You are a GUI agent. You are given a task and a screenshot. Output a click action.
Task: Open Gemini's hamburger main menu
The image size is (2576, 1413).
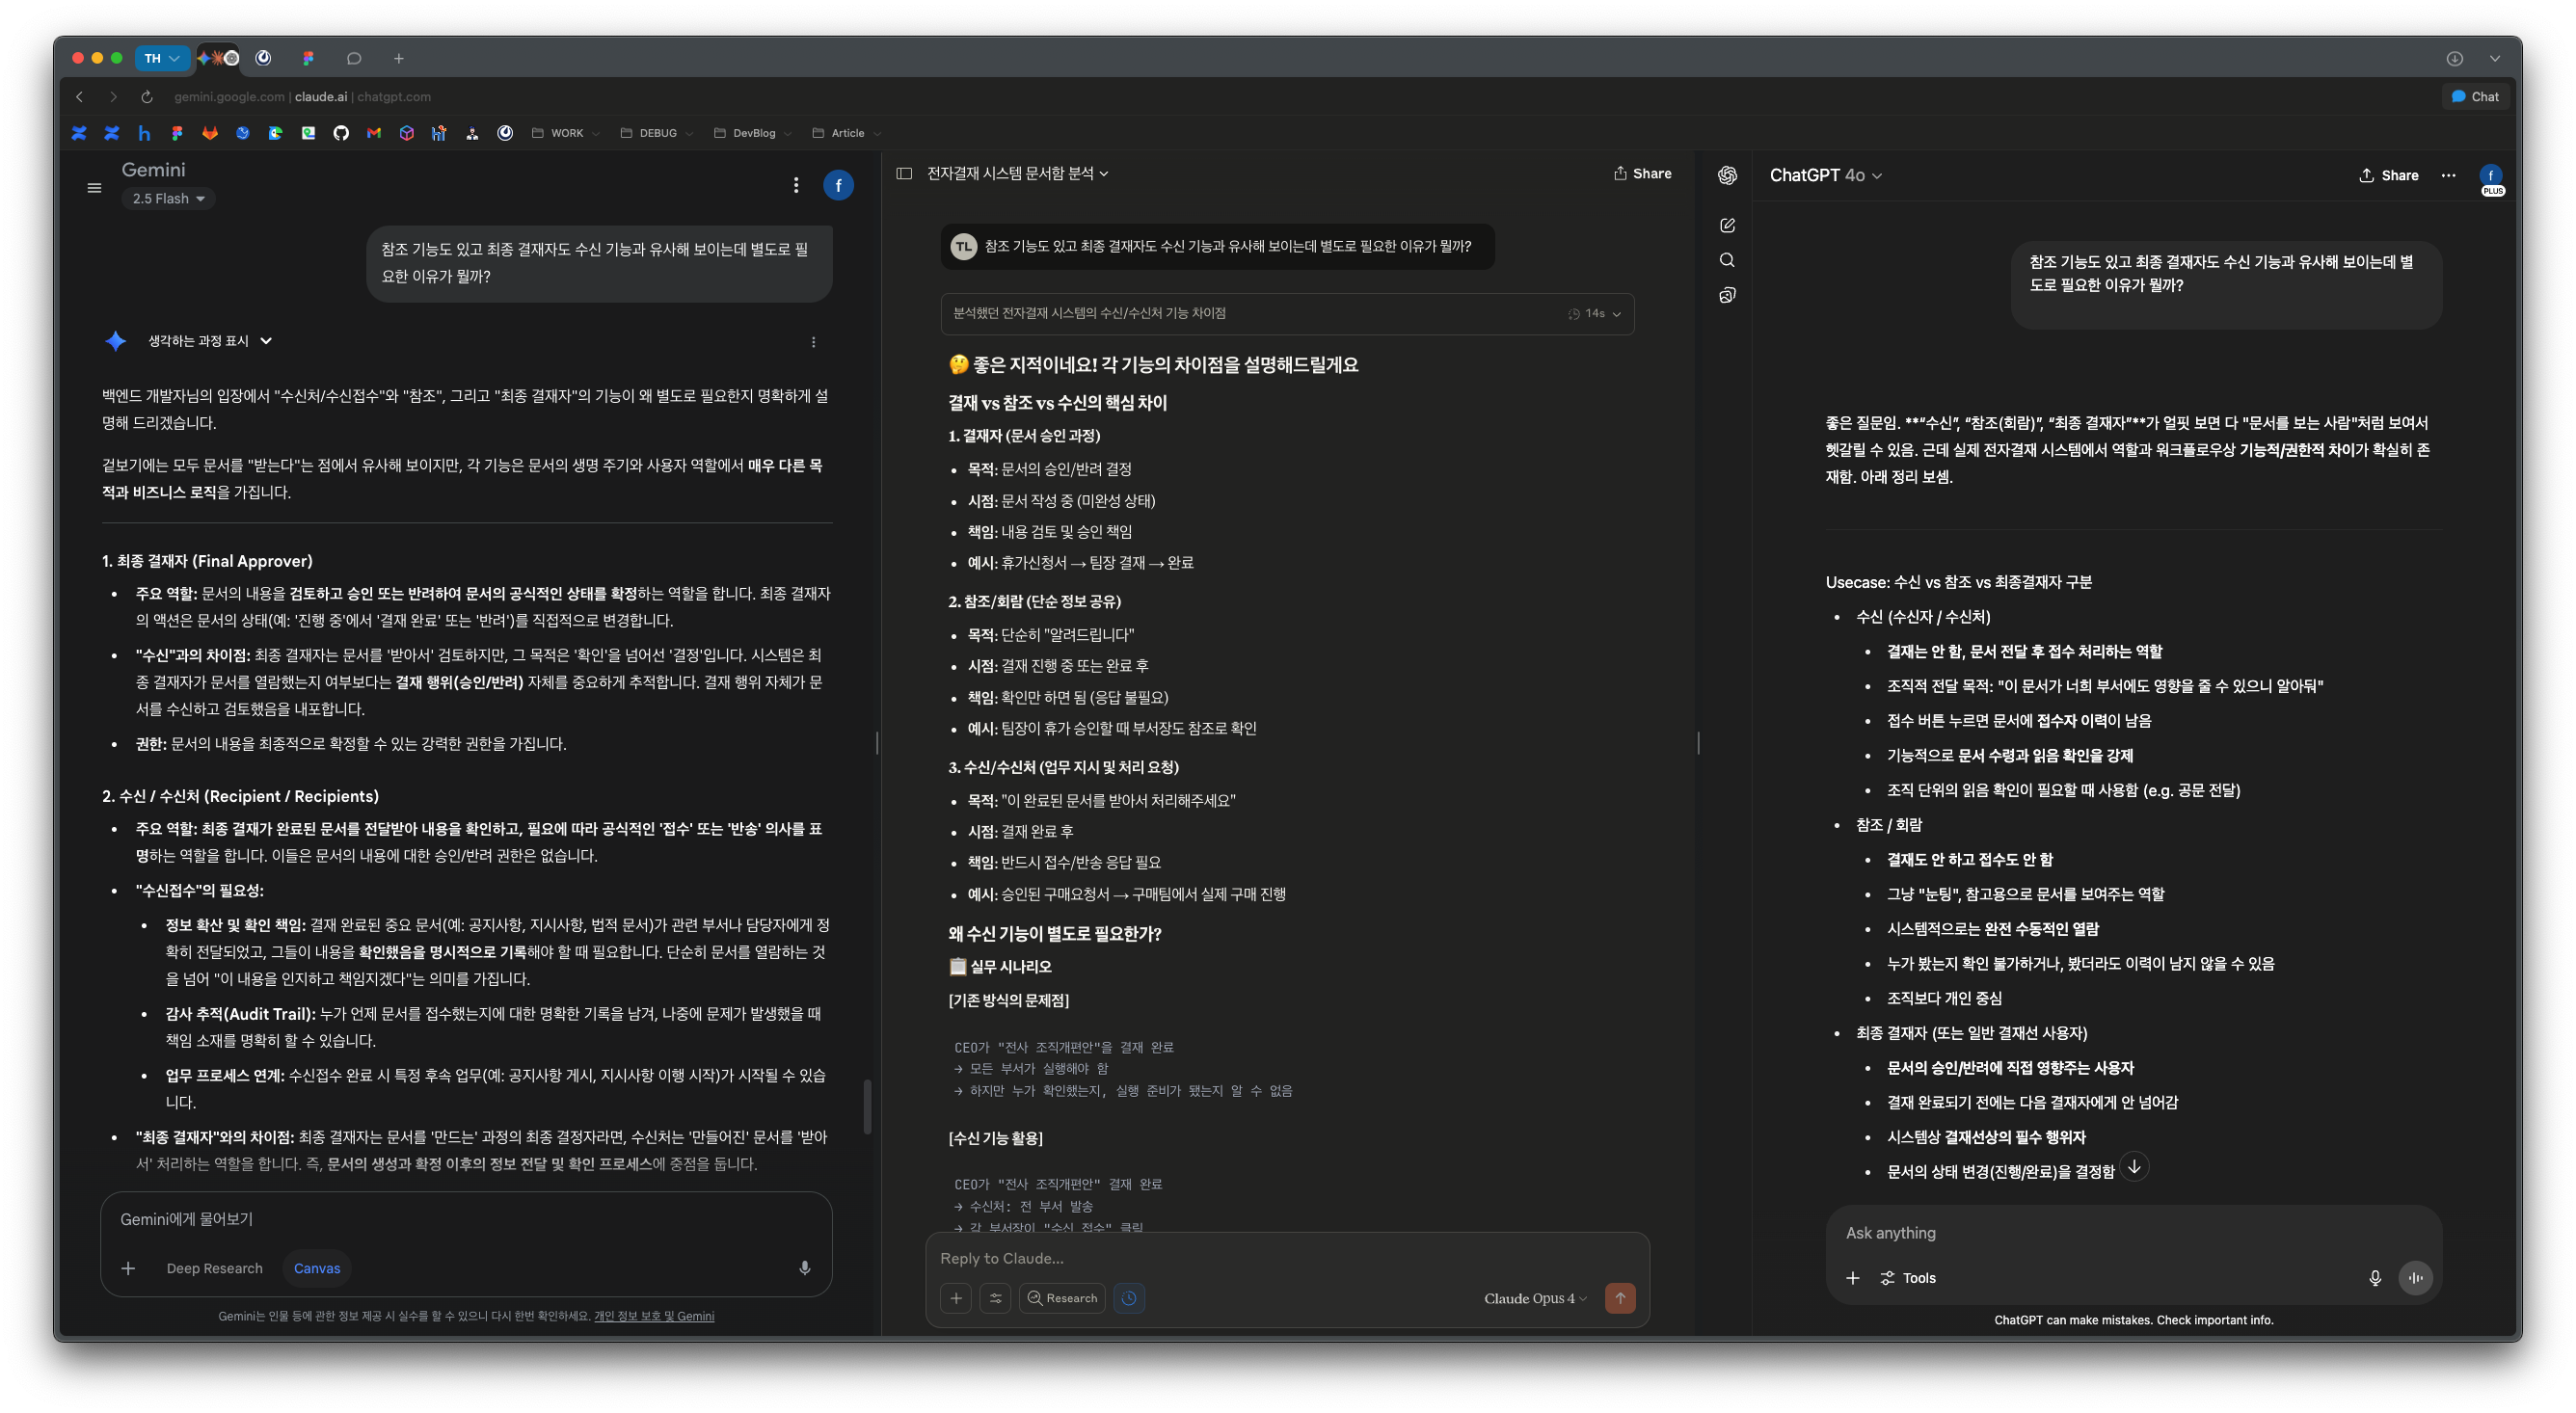pyautogui.click(x=94, y=187)
